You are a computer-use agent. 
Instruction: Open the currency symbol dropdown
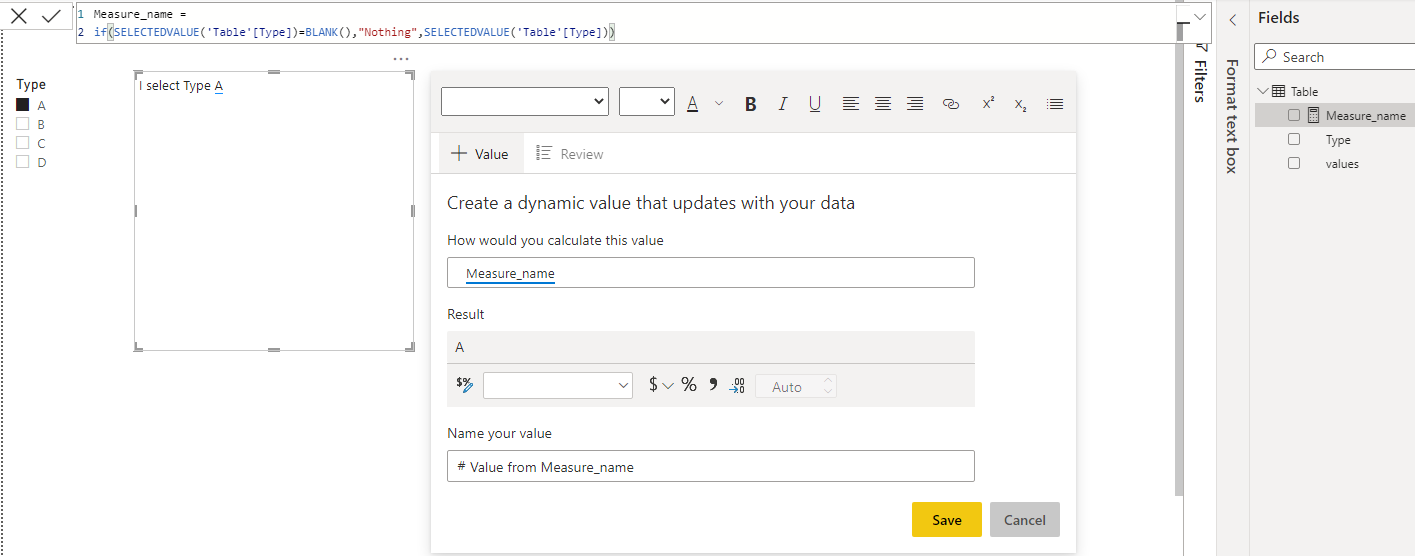[x=661, y=385]
